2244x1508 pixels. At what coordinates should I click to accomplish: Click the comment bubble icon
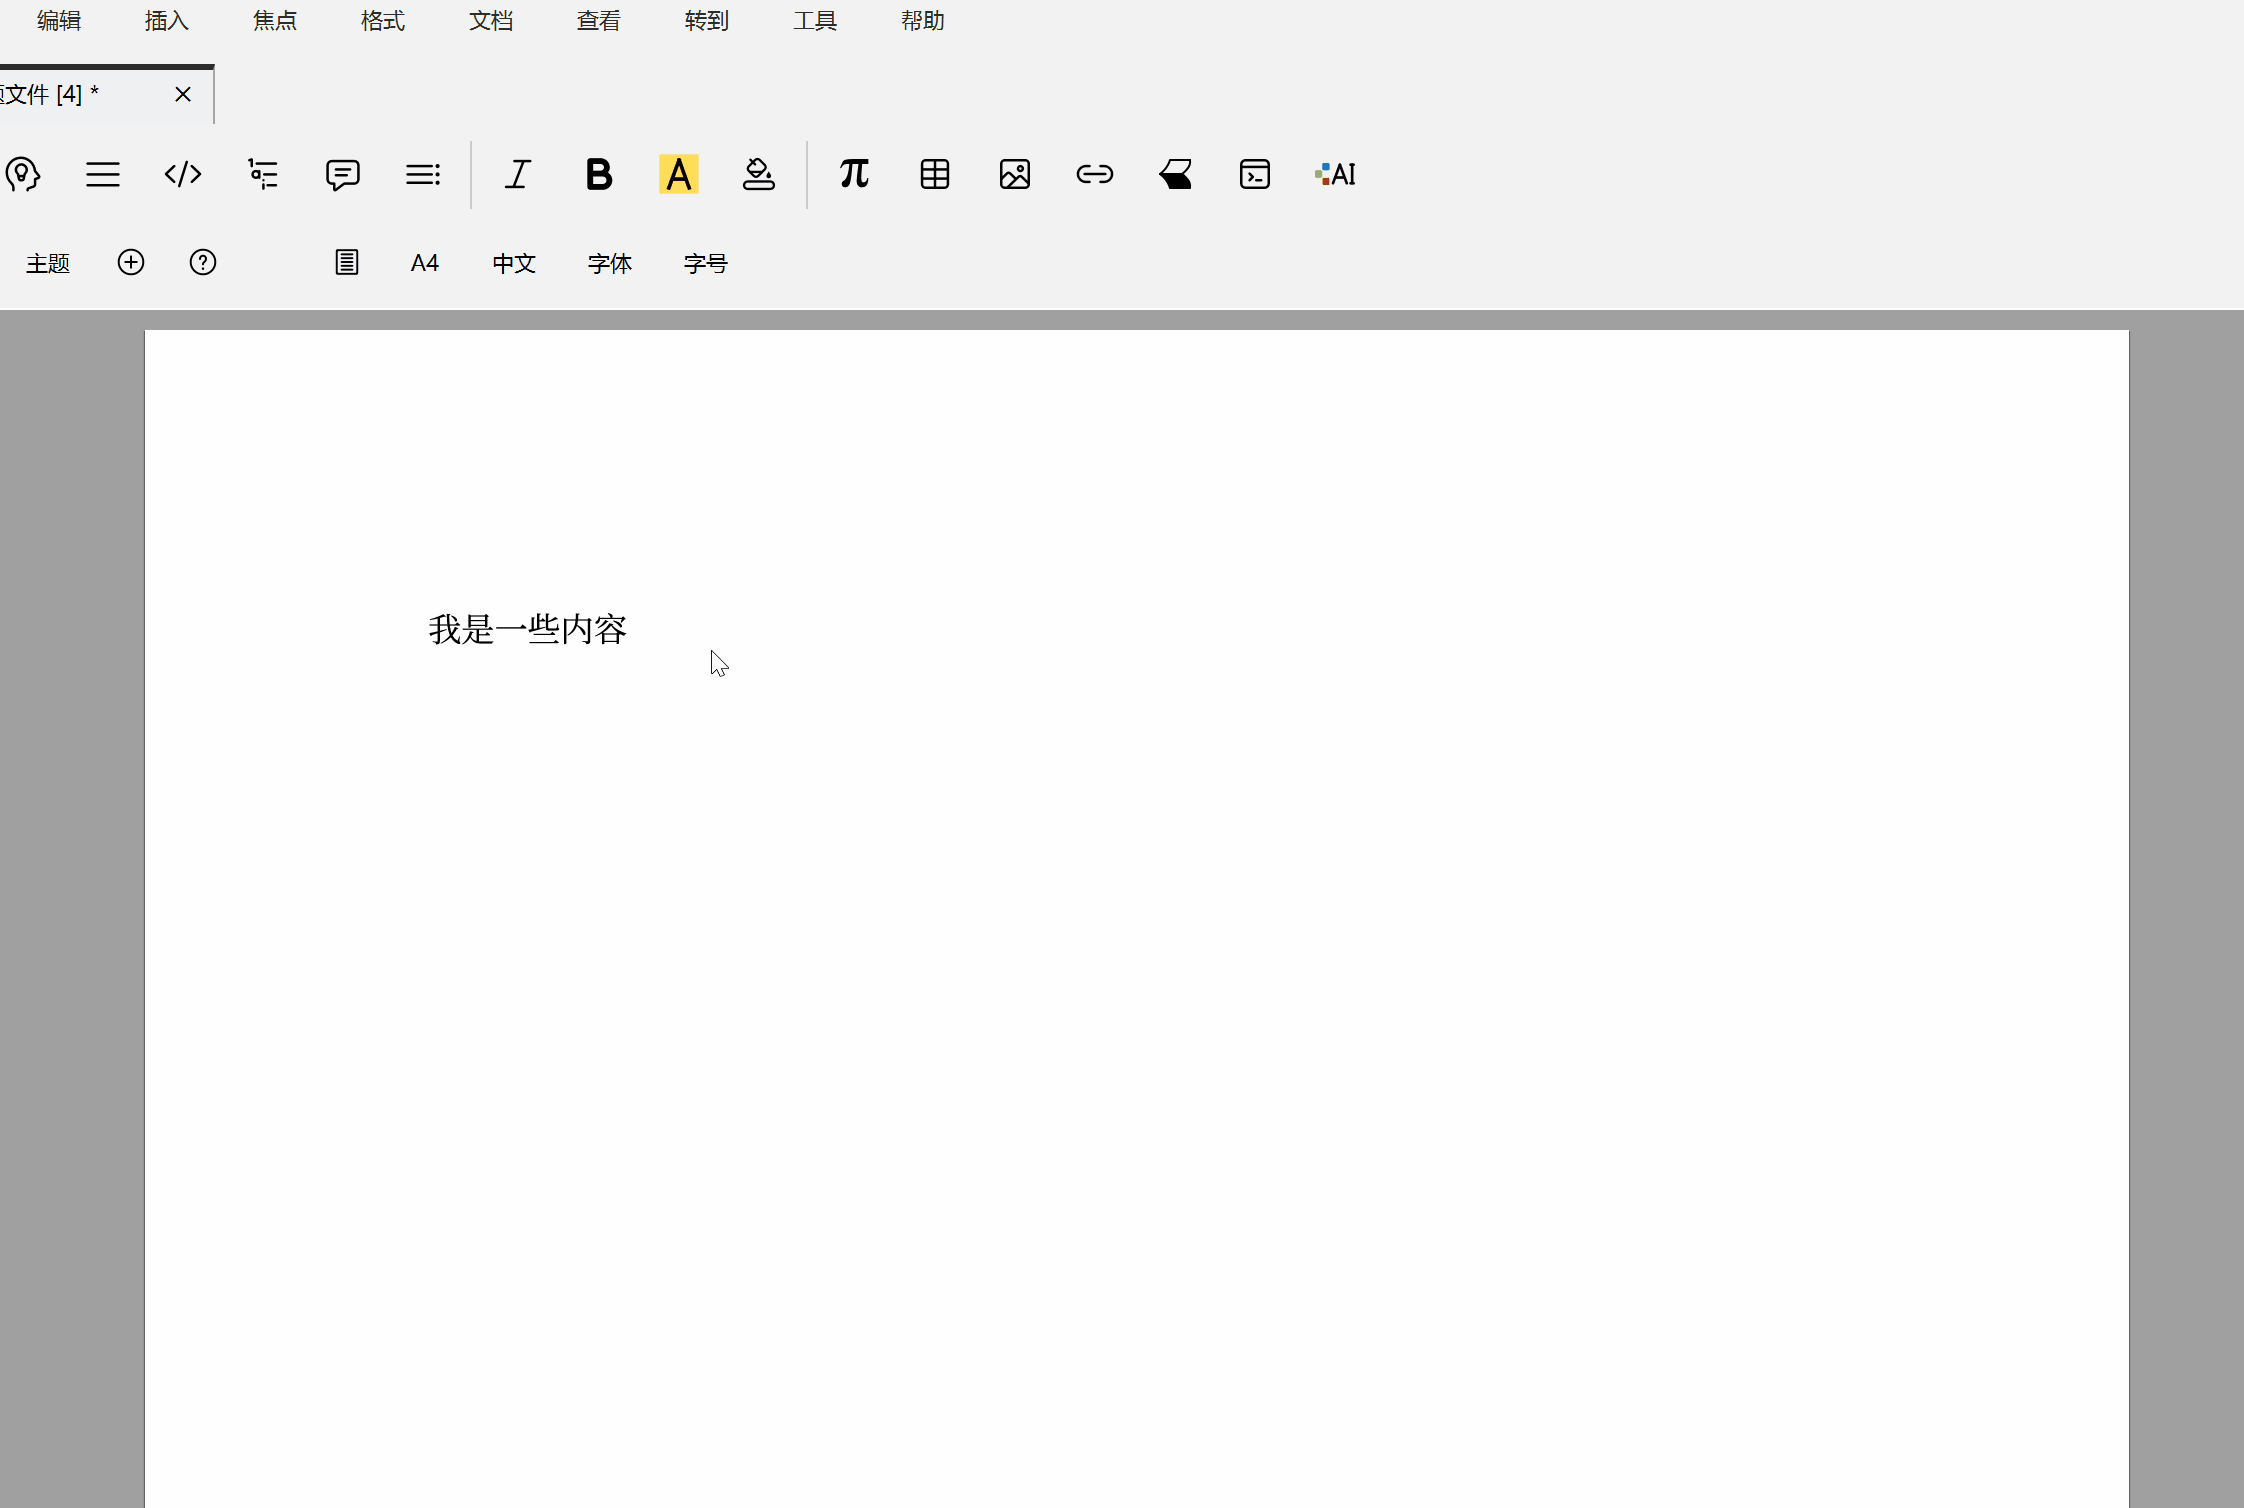coord(342,174)
